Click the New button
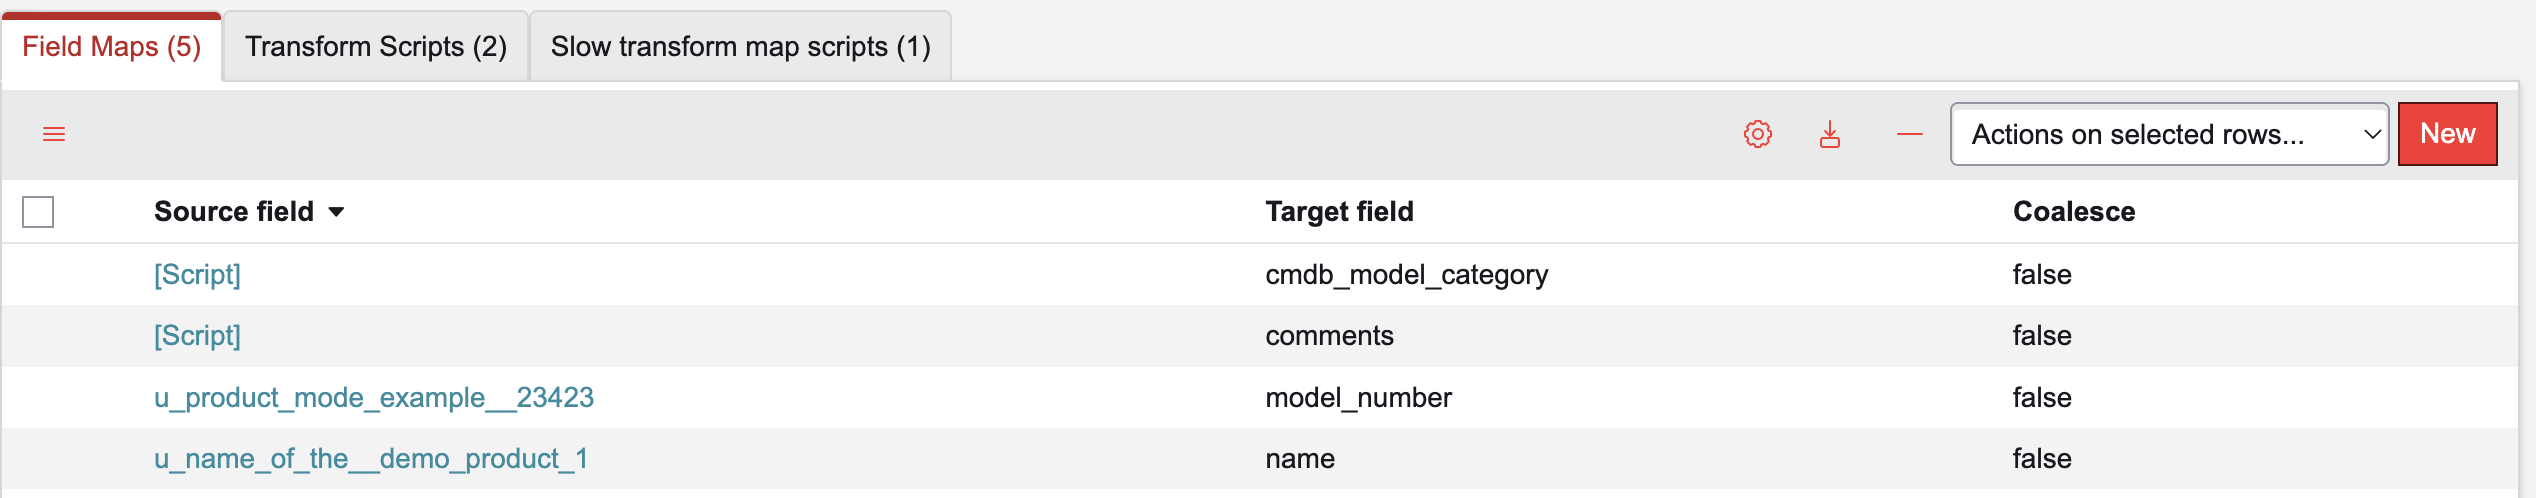The height and width of the screenshot is (498, 2536). tap(2447, 134)
